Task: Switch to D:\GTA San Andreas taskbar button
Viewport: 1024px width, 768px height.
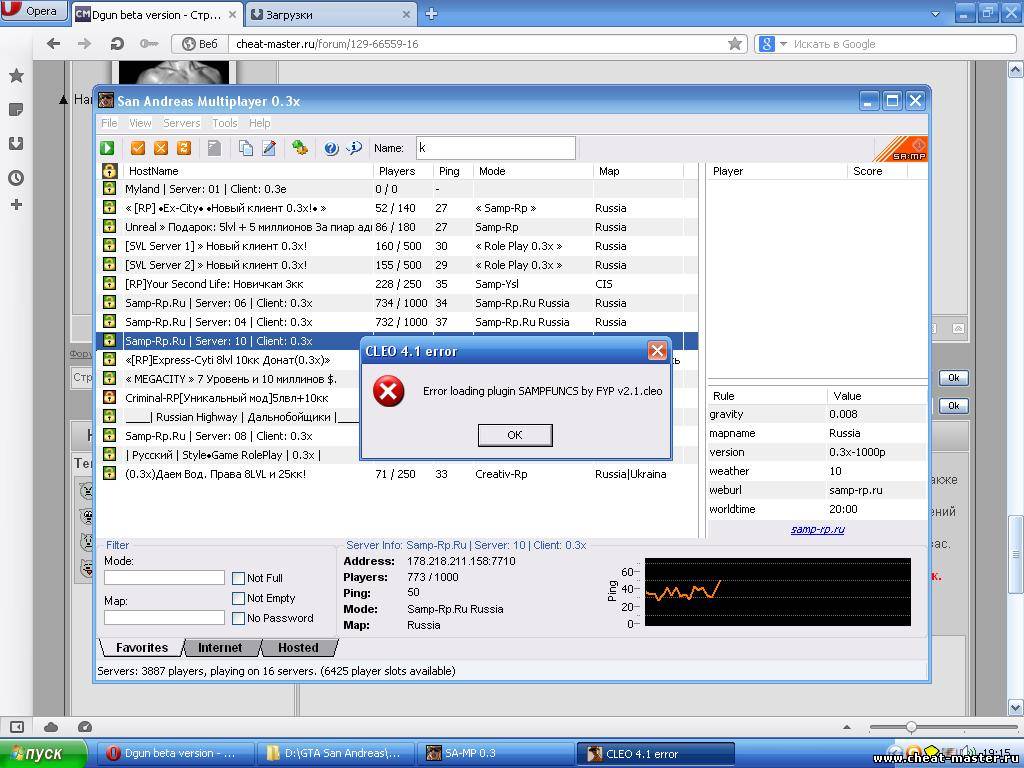Action: 337,754
